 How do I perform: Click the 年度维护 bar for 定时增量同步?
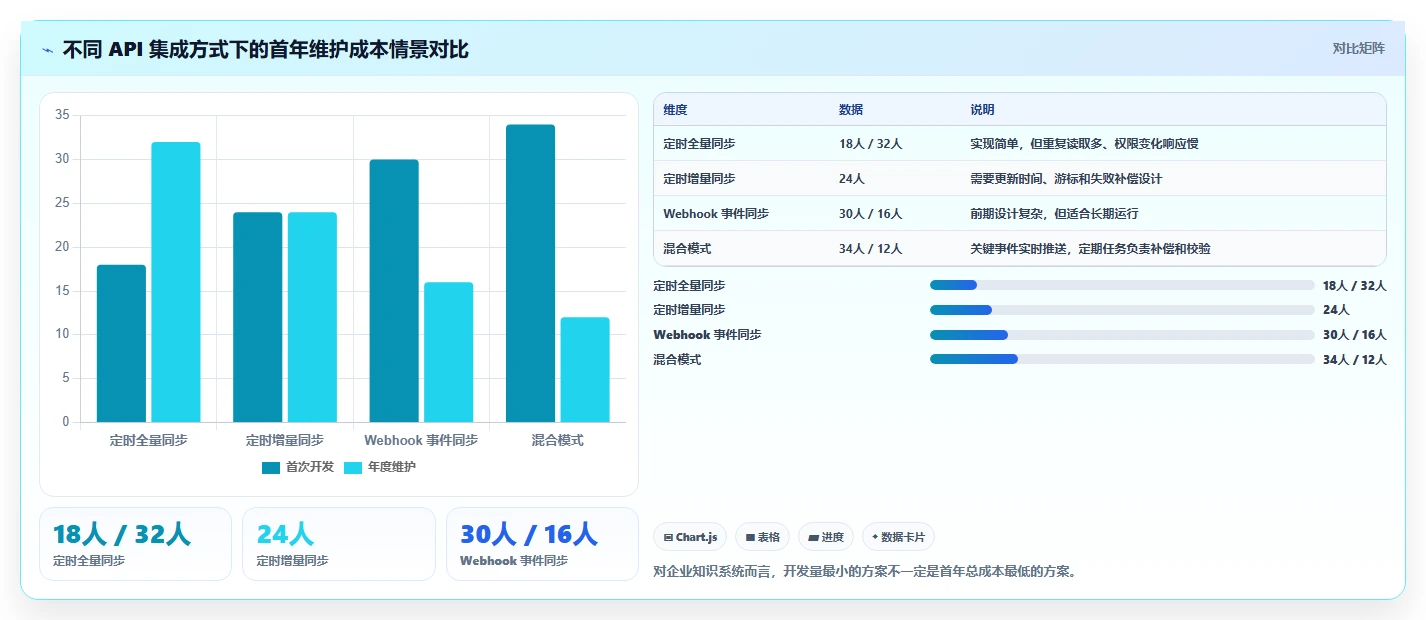point(312,317)
